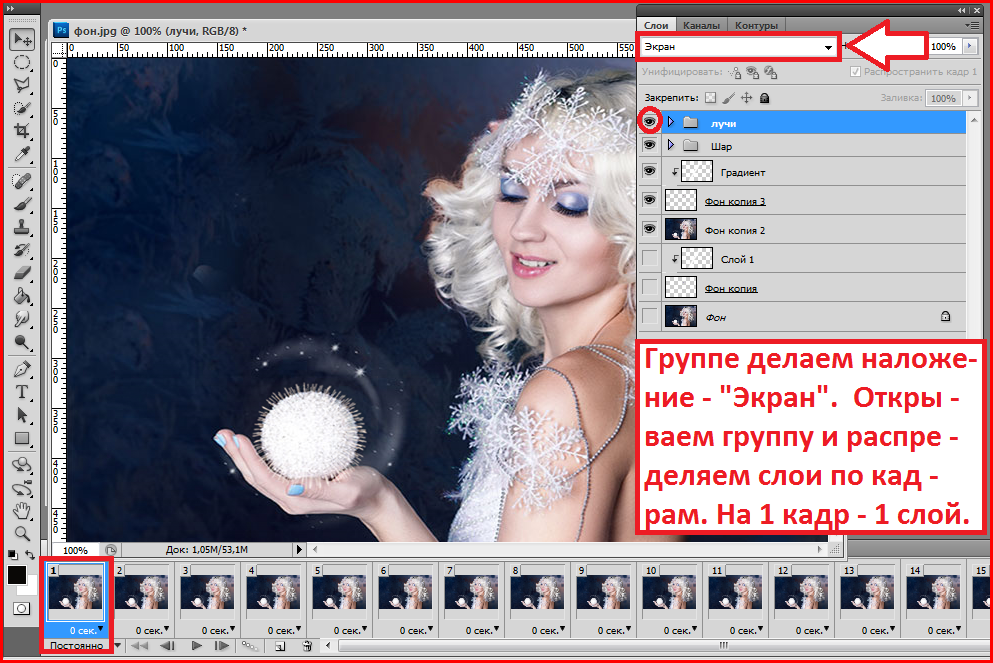The image size is (993, 663).
Task: Reset default foreground and background colors
Action: 13,555
